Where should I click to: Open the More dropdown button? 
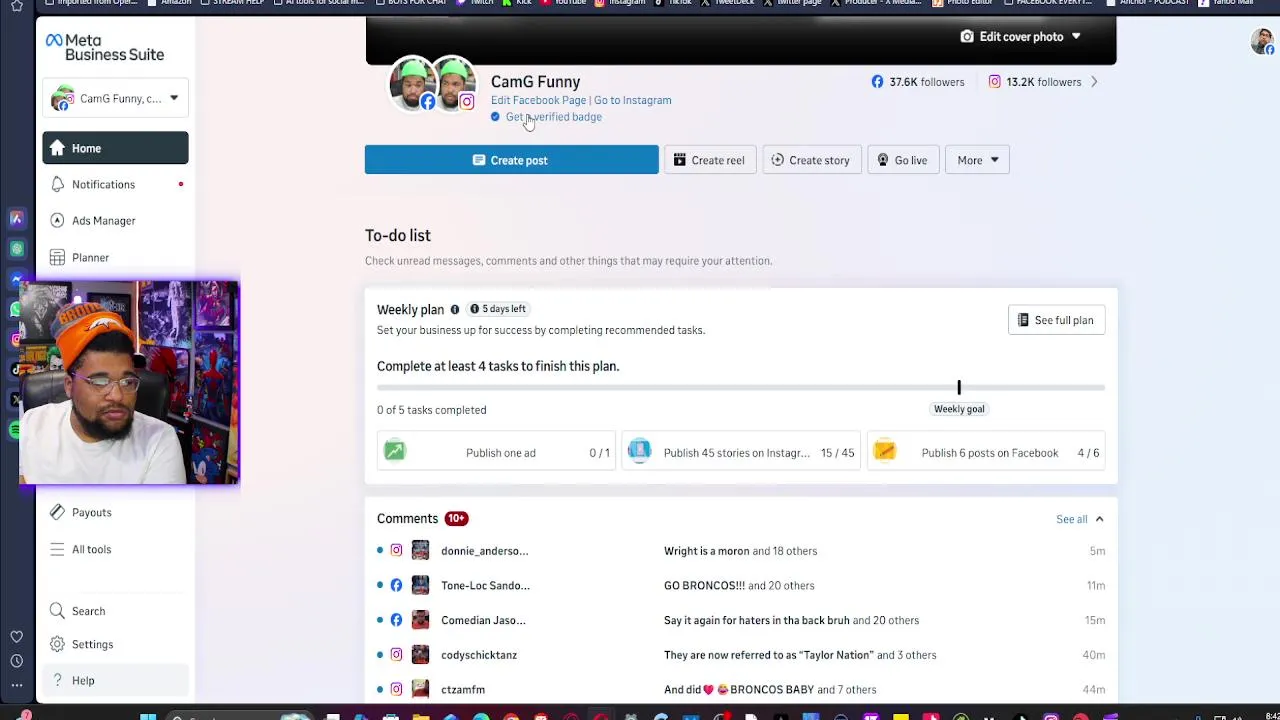tap(977, 160)
